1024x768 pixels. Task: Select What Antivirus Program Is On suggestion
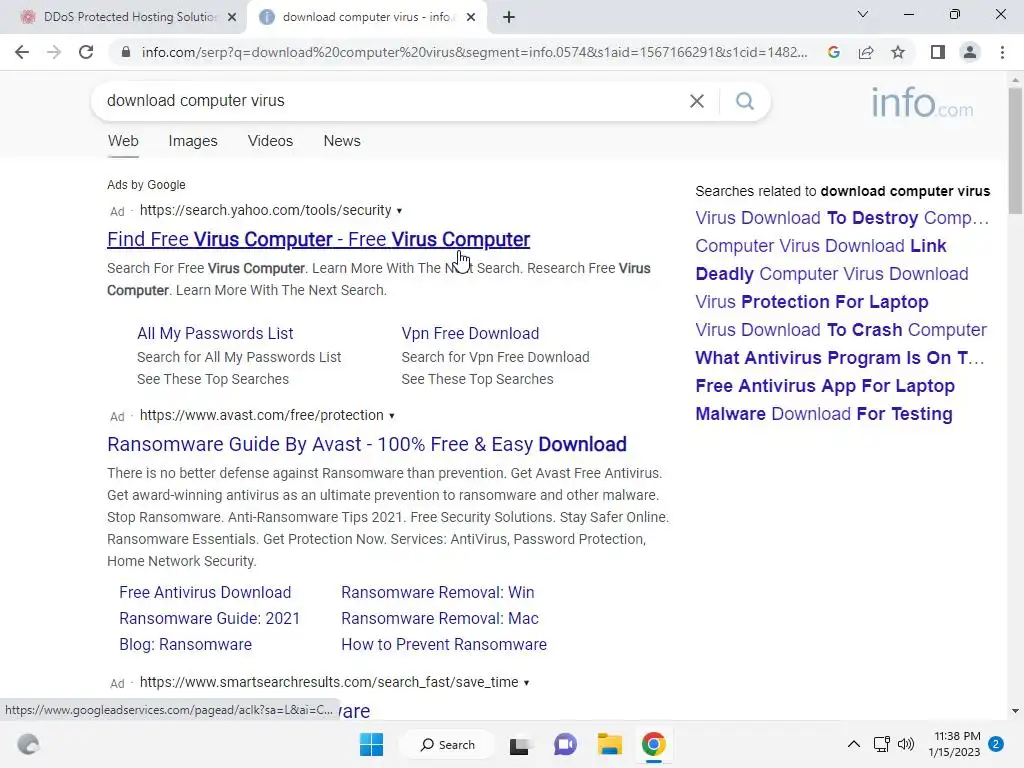coord(840,359)
